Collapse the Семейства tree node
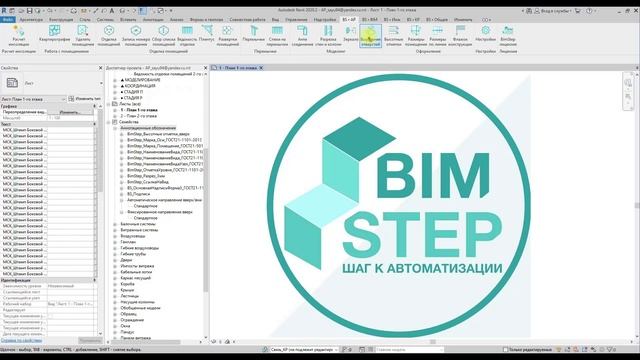The width and height of the screenshot is (640, 360). point(109,122)
